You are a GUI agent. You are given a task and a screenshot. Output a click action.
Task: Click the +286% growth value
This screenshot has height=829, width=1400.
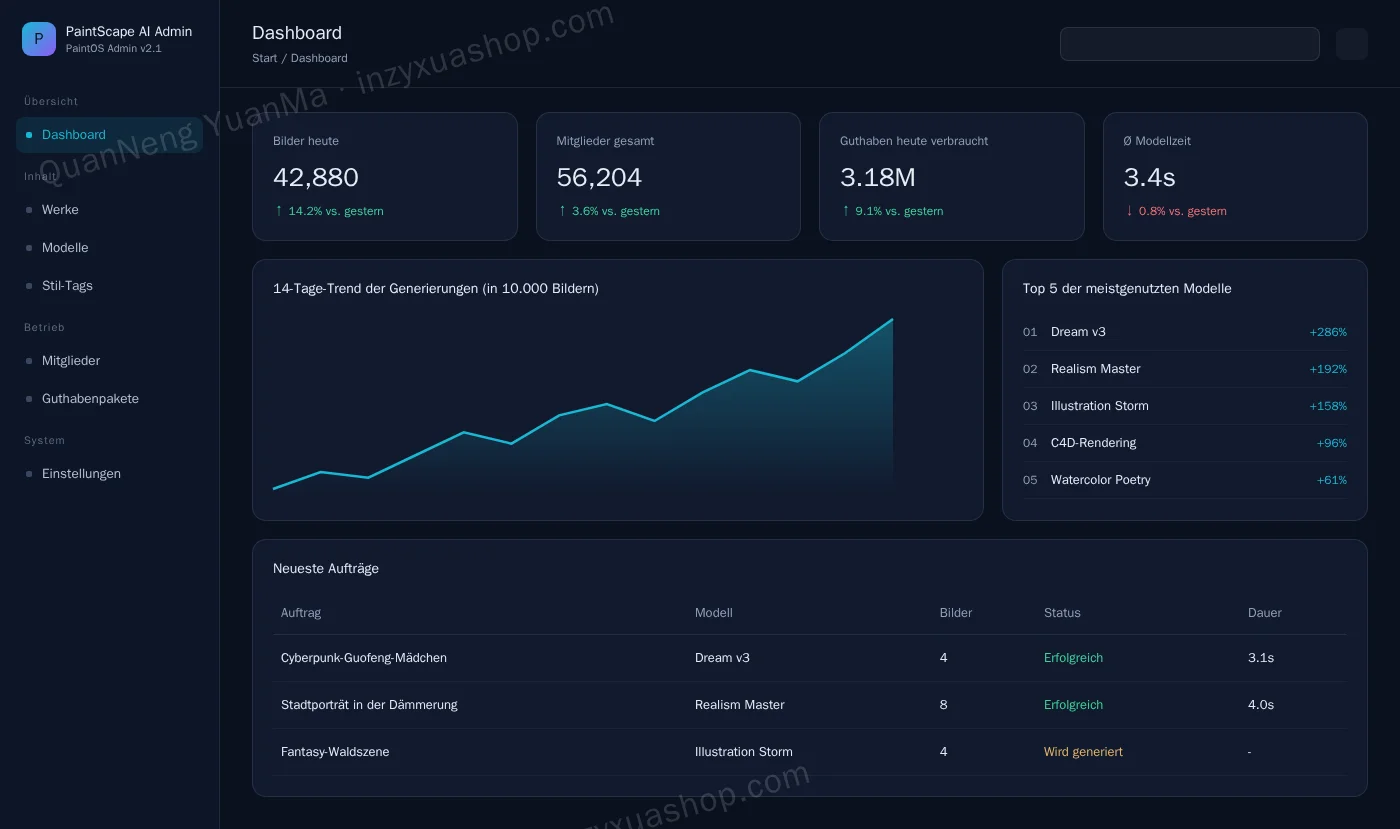tap(1328, 332)
